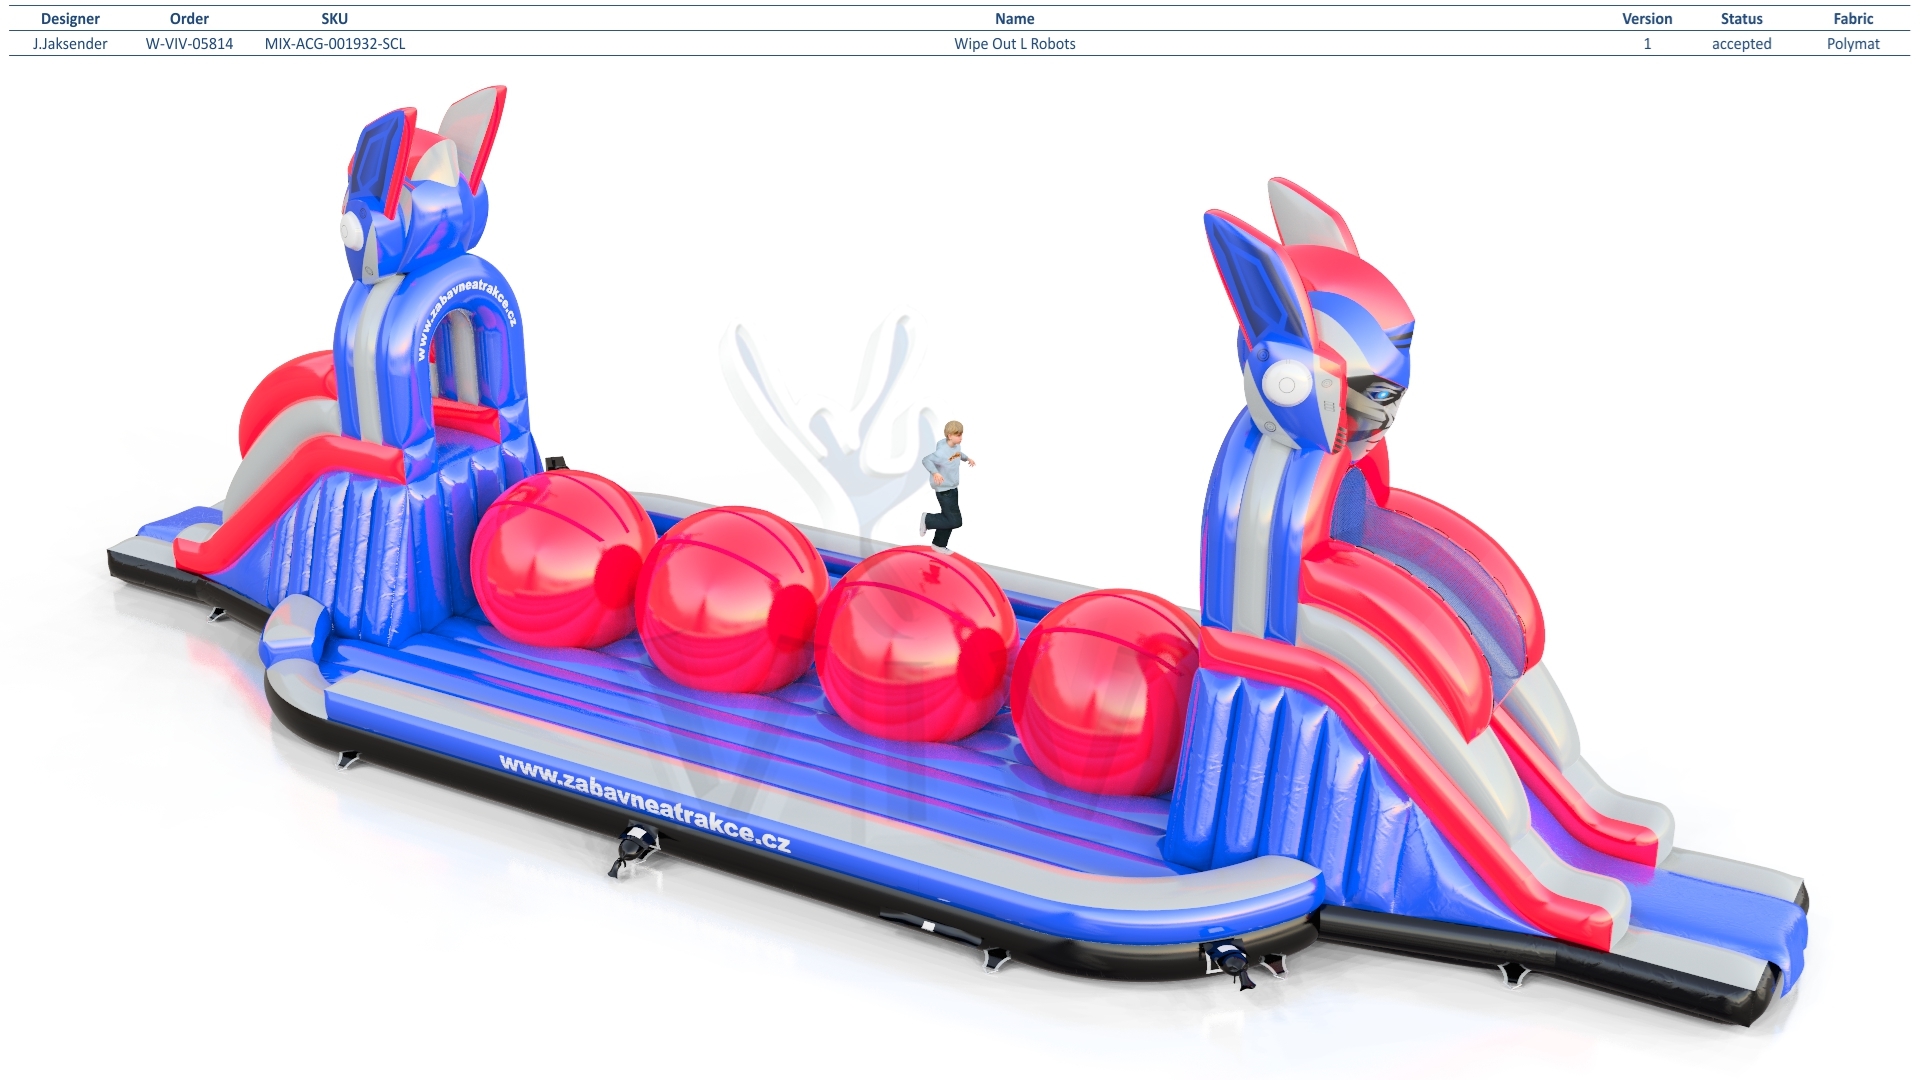This screenshot has width=1920, height=1080.
Task: Select product name Wipe Out L Robots
Action: [x=1014, y=44]
